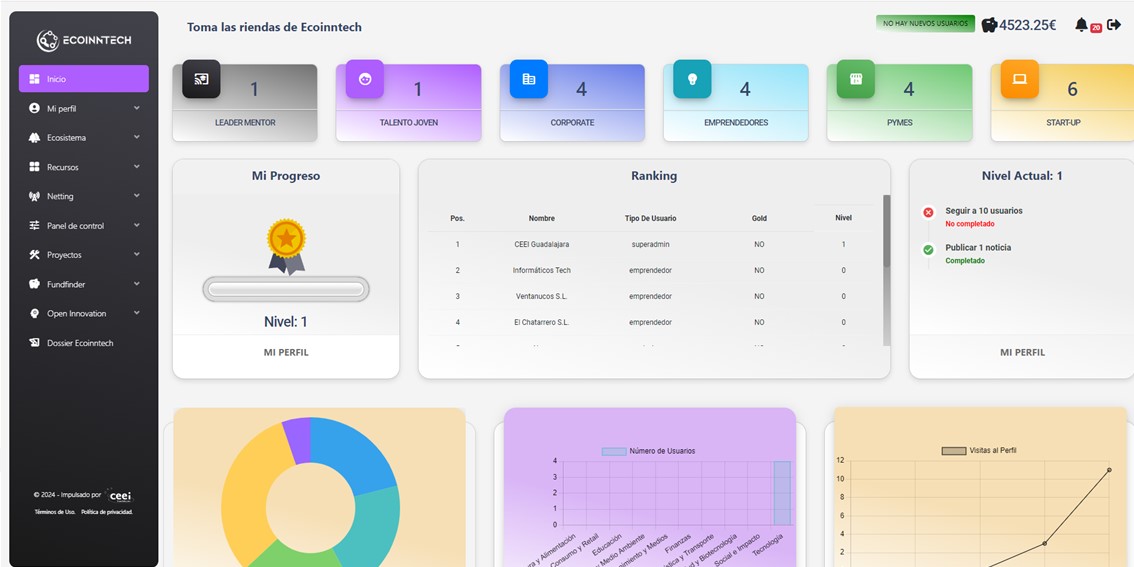Click the Proyectos tools icon
Image resolution: width=1134 pixels, height=567 pixels.
[x=34, y=255]
